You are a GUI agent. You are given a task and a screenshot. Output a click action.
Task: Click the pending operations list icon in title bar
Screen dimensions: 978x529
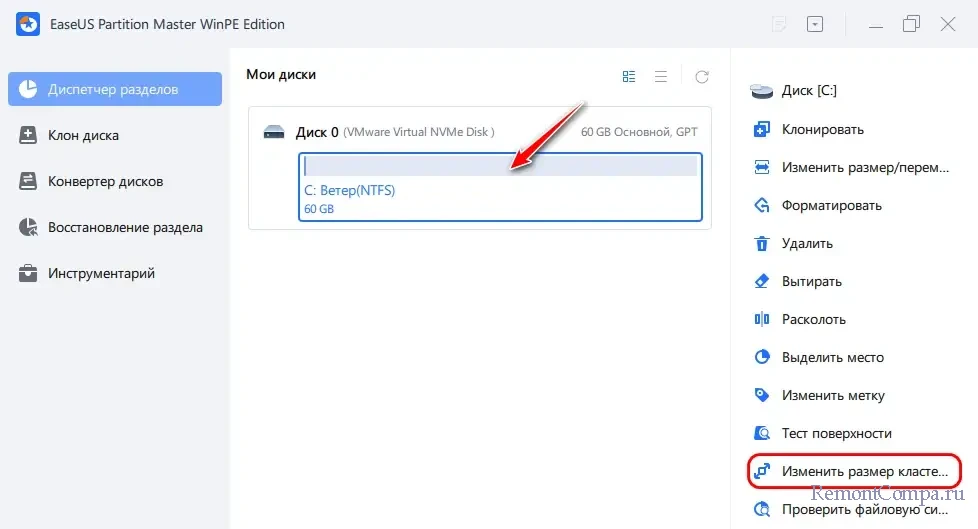click(x=779, y=24)
